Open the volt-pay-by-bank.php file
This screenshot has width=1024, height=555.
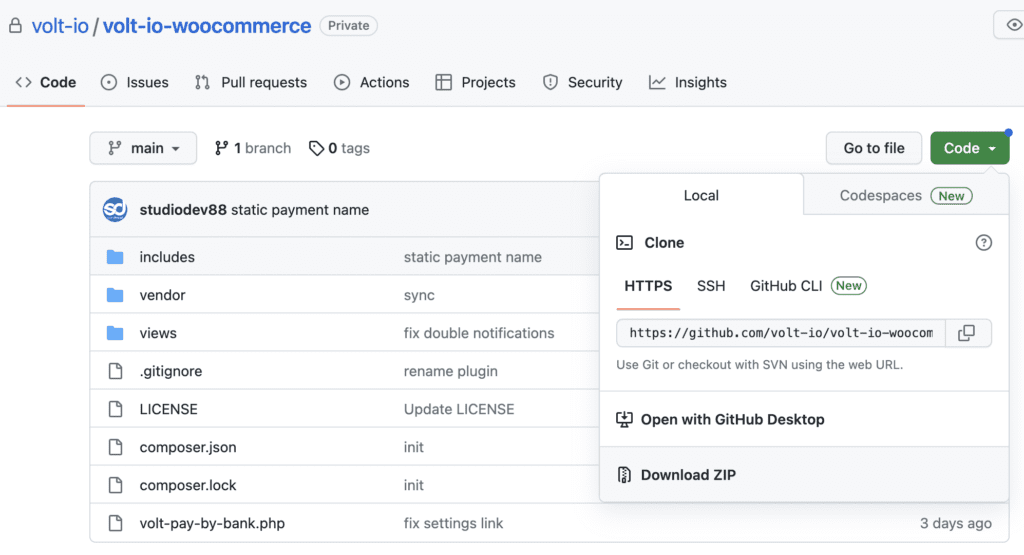coord(212,523)
